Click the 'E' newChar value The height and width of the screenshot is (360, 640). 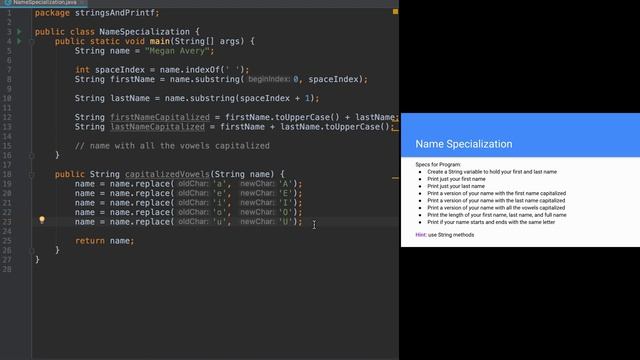coord(285,193)
